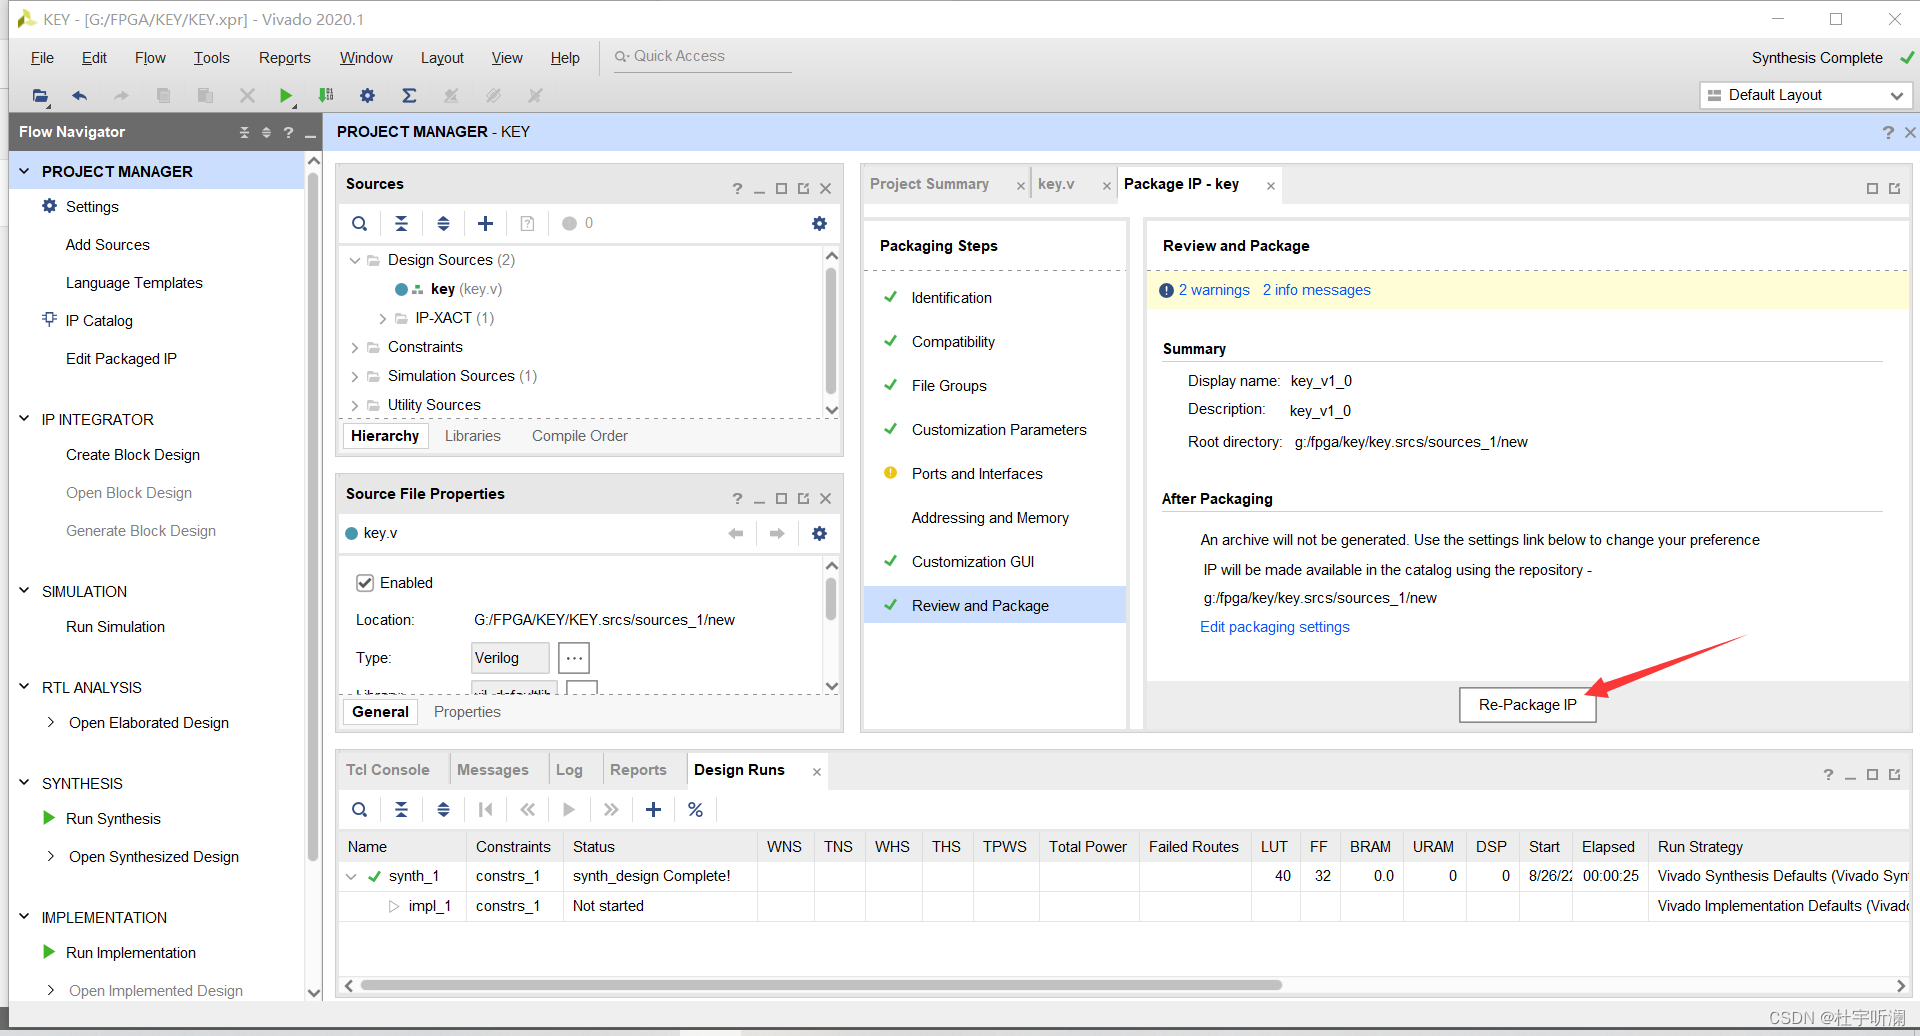
Task: Go to next object in Source File Properties
Action: click(x=777, y=534)
